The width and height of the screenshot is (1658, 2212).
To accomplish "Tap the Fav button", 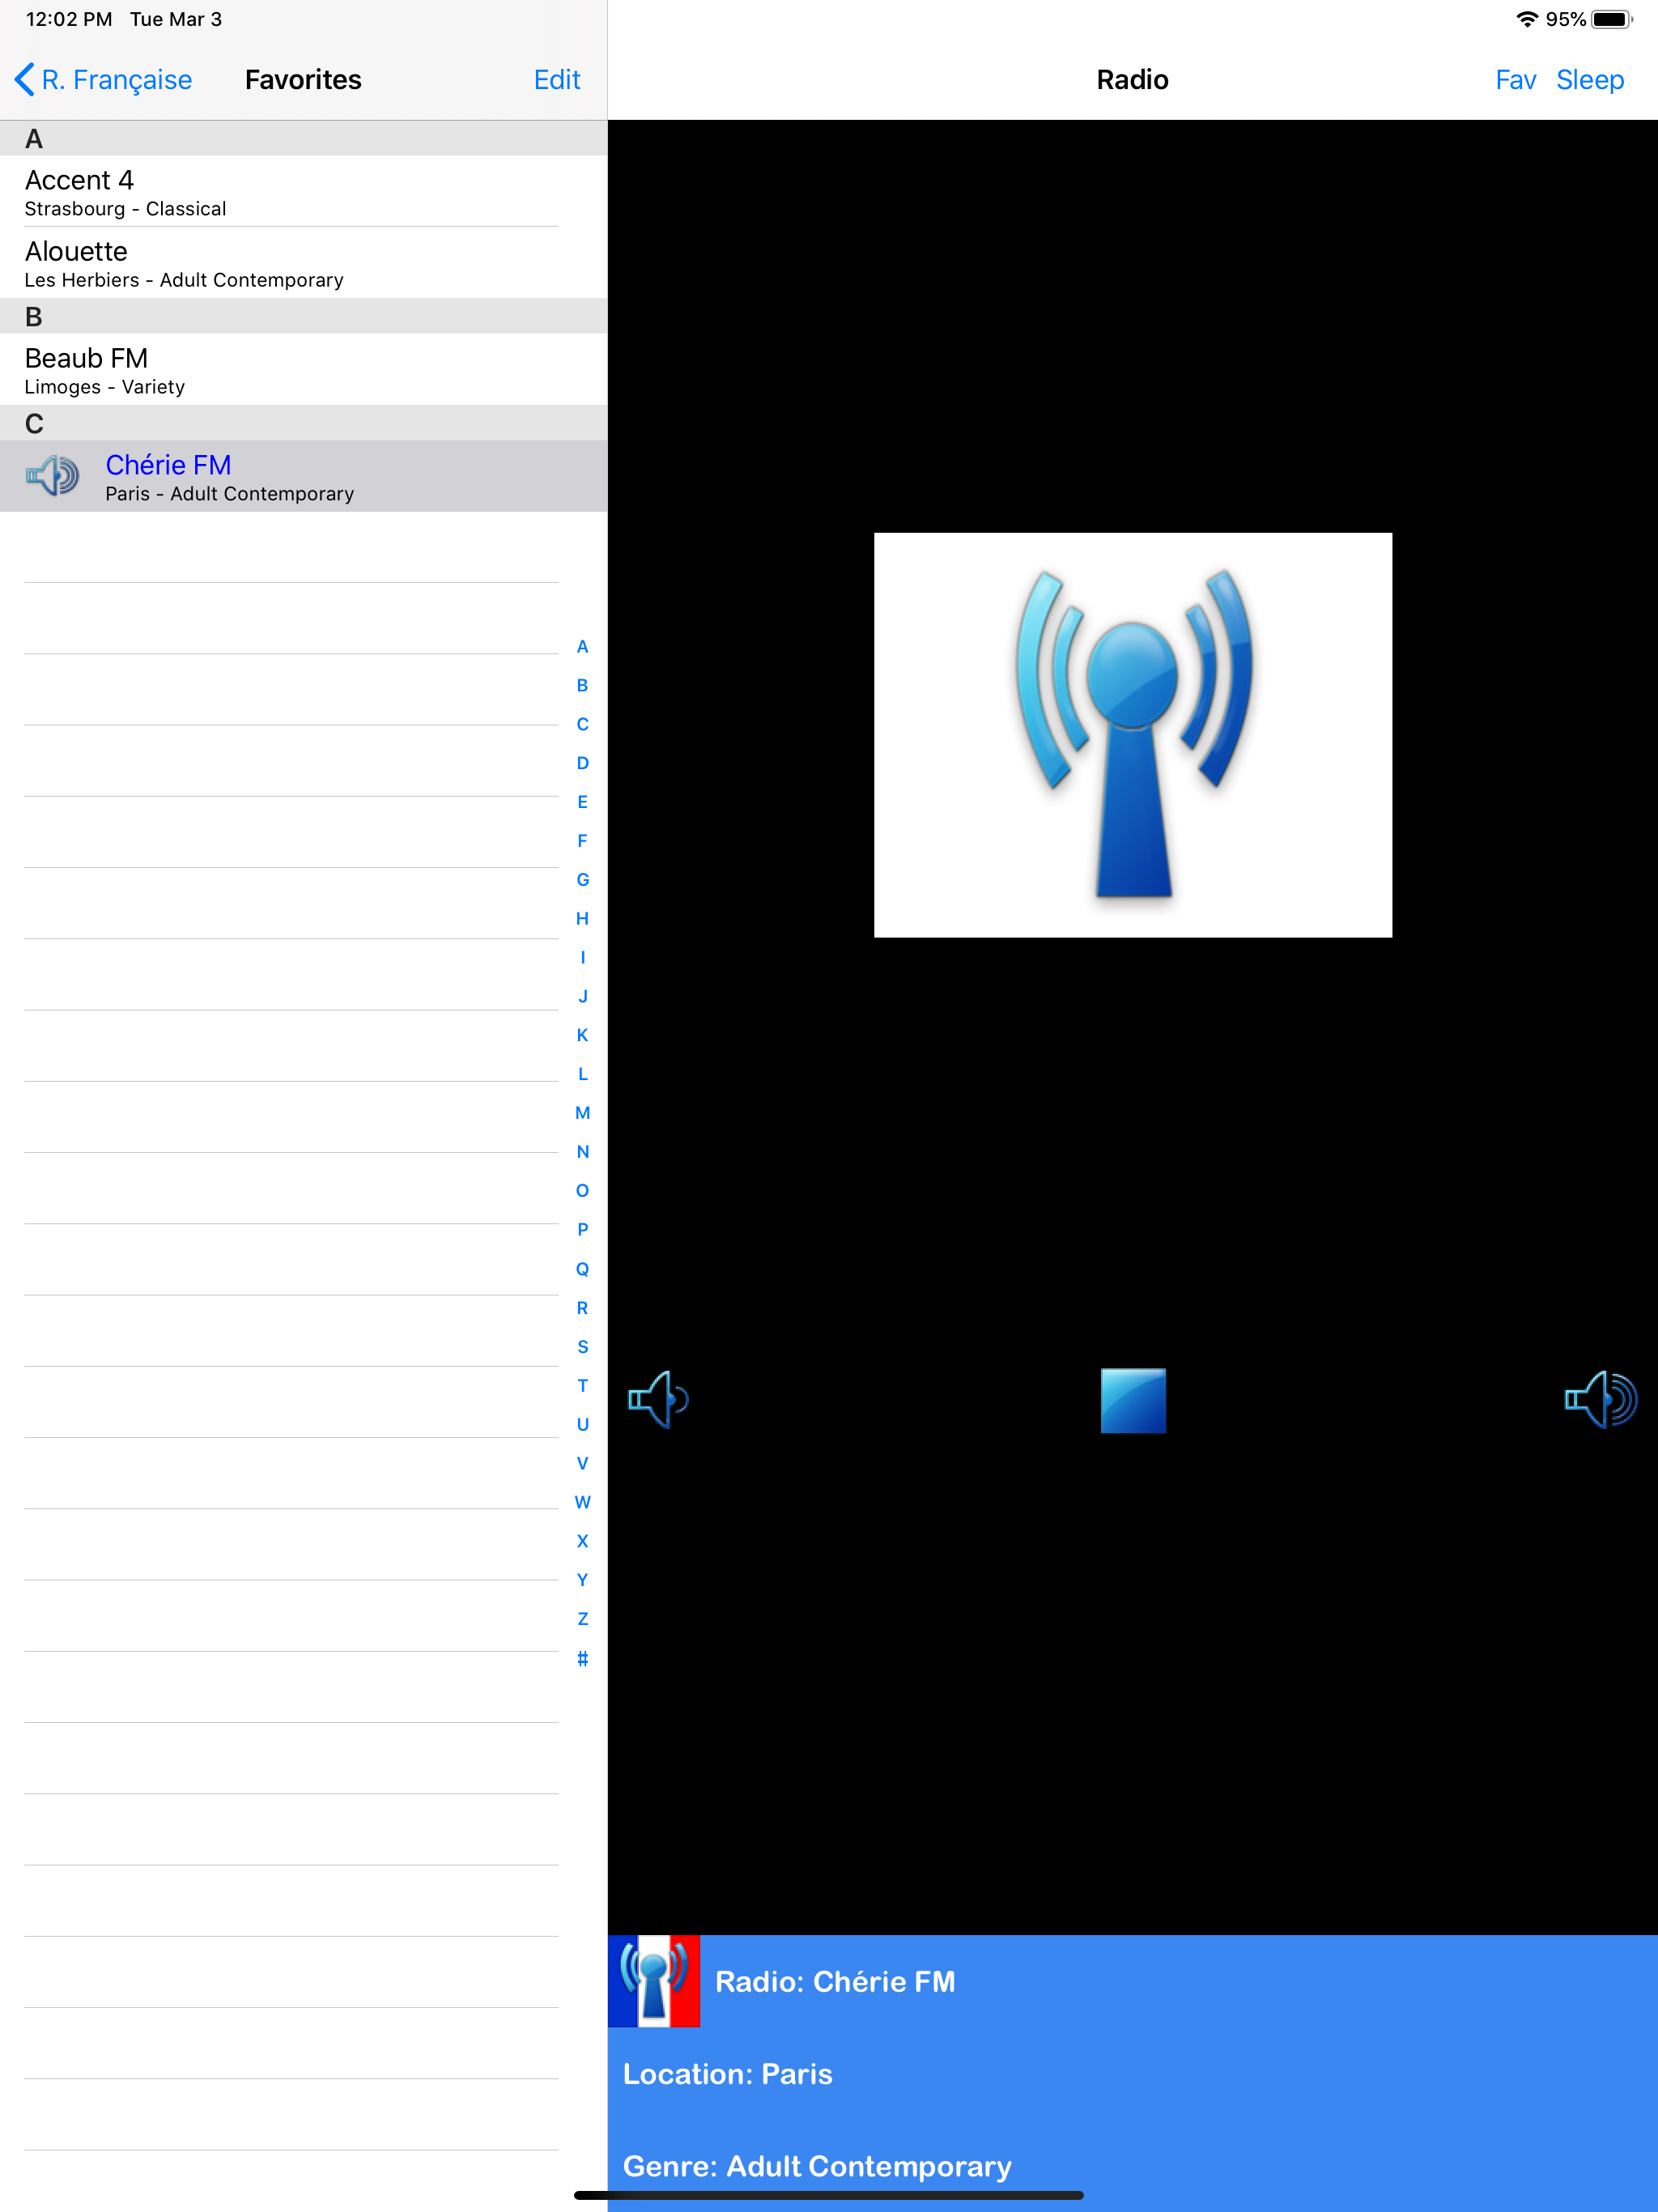I will pos(1515,80).
